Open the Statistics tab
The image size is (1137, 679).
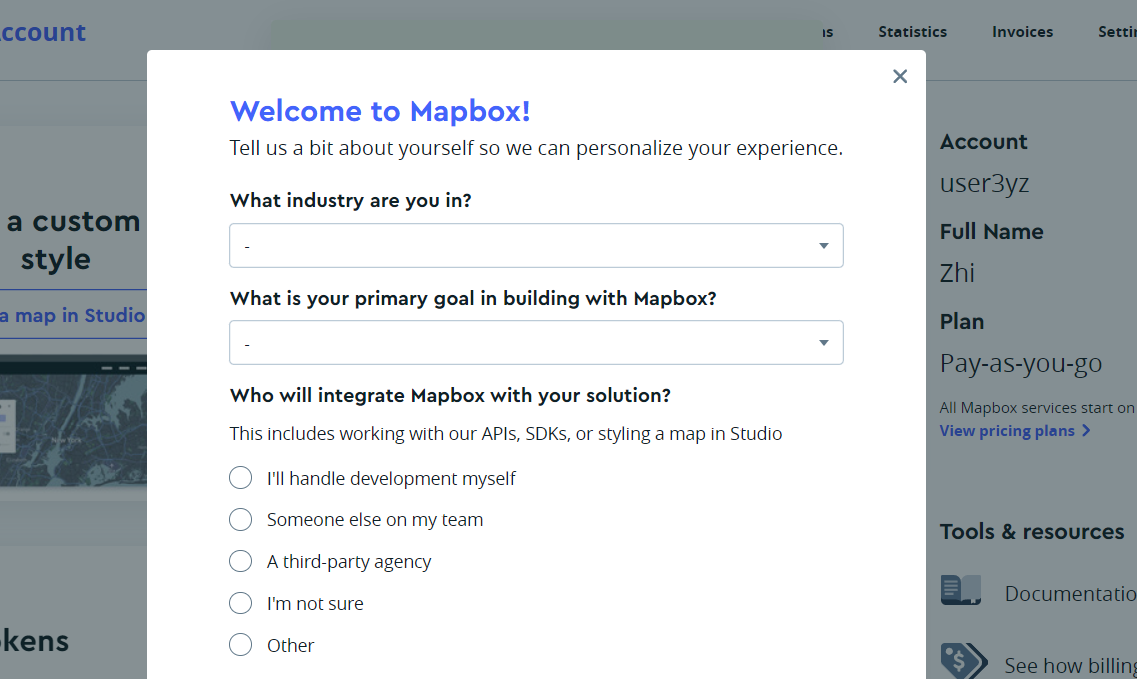(x=912, y=32)
